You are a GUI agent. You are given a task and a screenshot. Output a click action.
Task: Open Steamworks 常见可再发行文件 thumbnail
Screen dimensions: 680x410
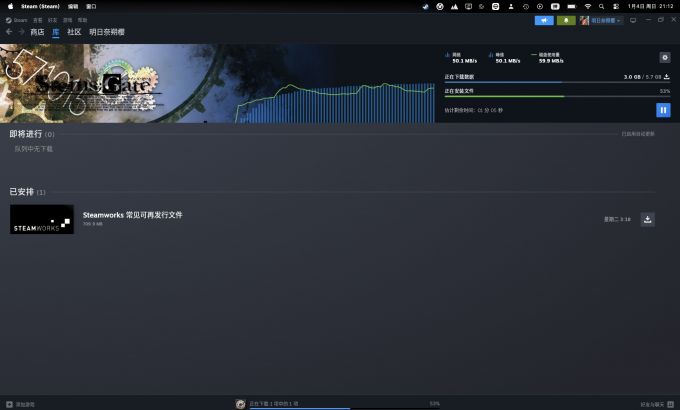pos(42,219)
